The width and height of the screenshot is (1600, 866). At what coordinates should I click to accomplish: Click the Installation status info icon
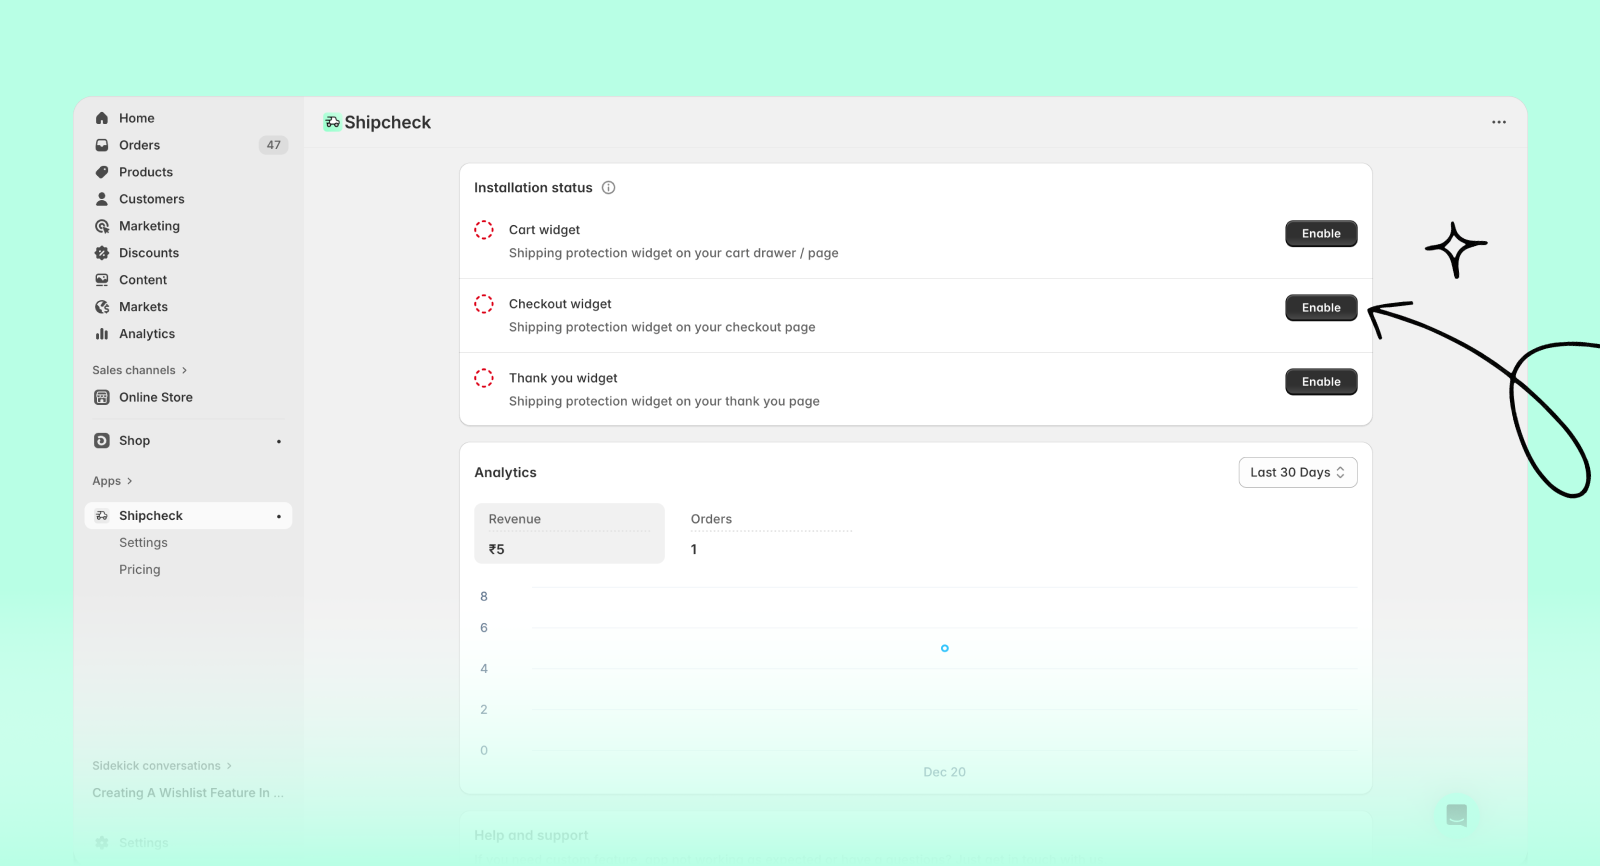pos(608,188)
